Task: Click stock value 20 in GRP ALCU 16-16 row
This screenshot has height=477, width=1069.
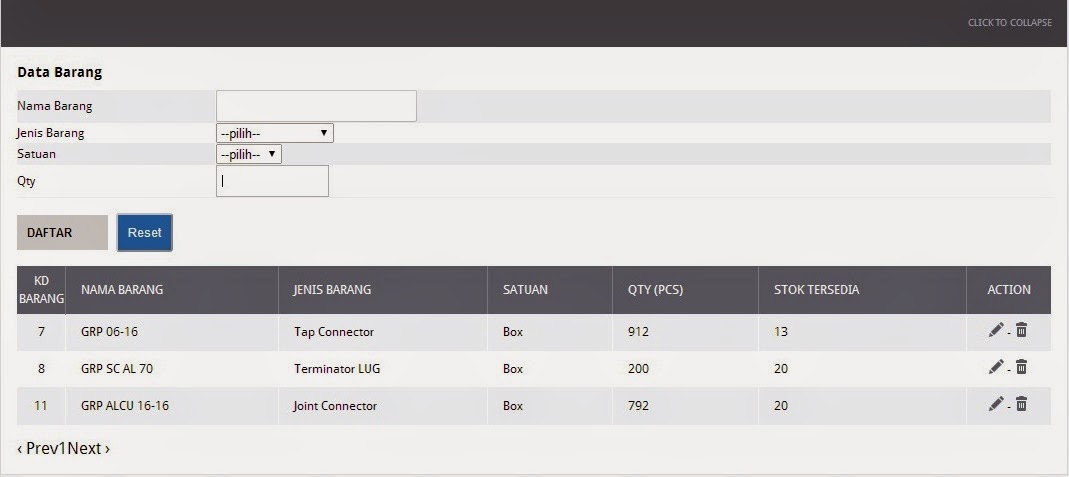Action: (x=781, y=405)
